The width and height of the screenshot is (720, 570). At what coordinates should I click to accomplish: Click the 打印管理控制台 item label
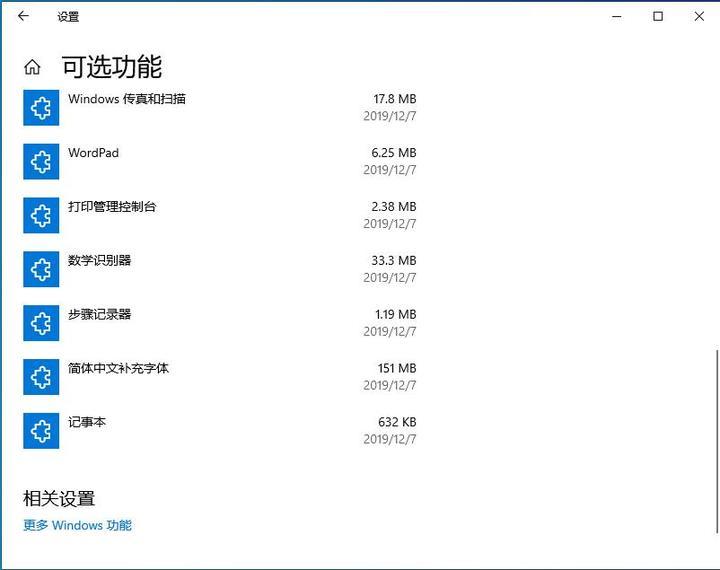pos(112,207)
